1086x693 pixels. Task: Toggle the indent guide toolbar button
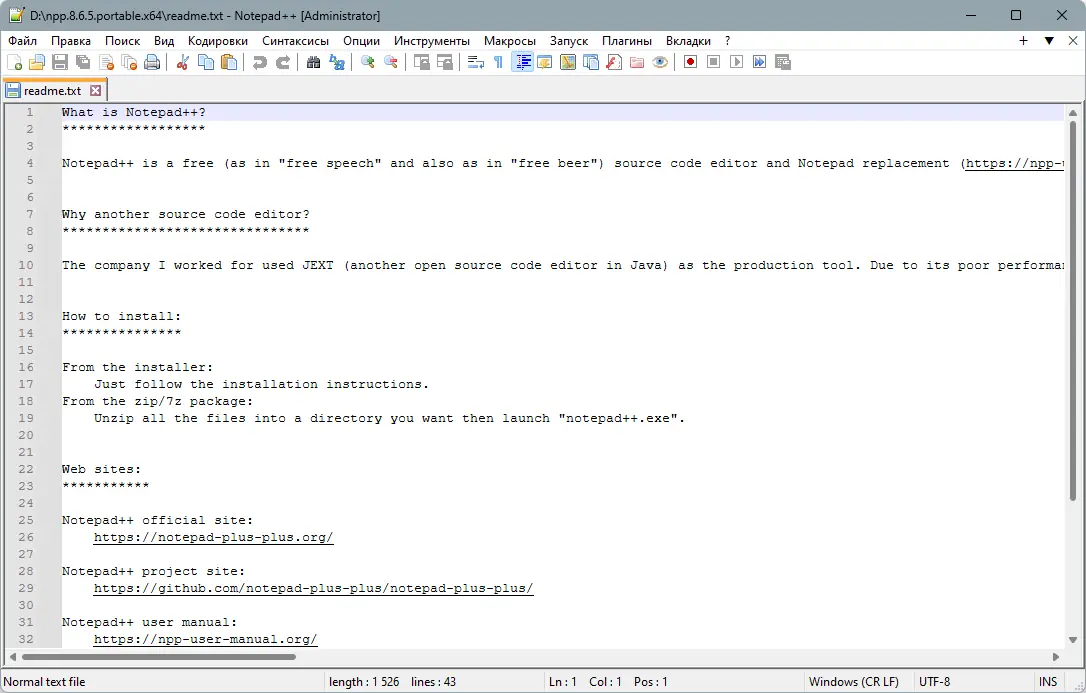[522, 62]
